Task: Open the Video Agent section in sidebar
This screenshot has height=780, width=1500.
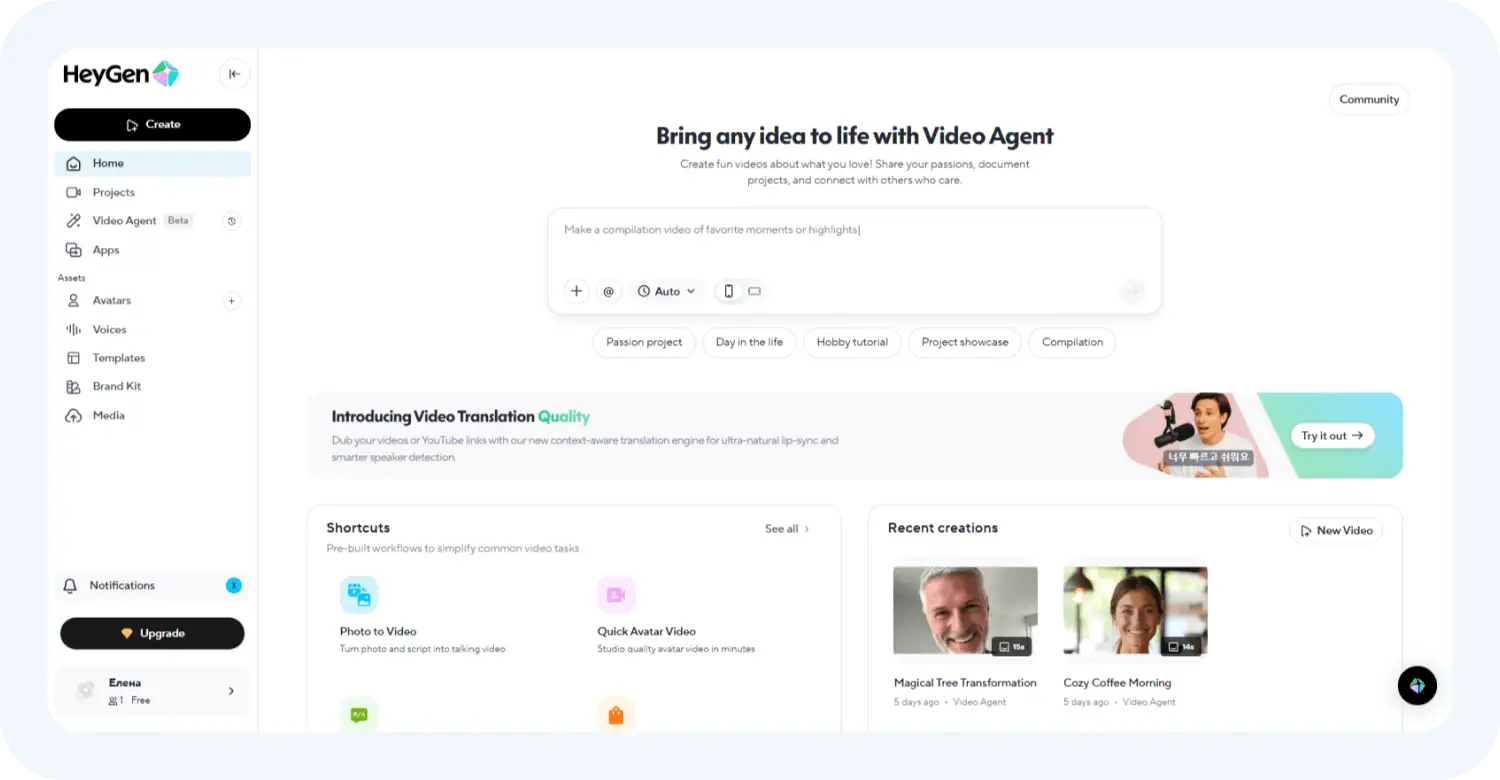Action: (x=124, y=221)
